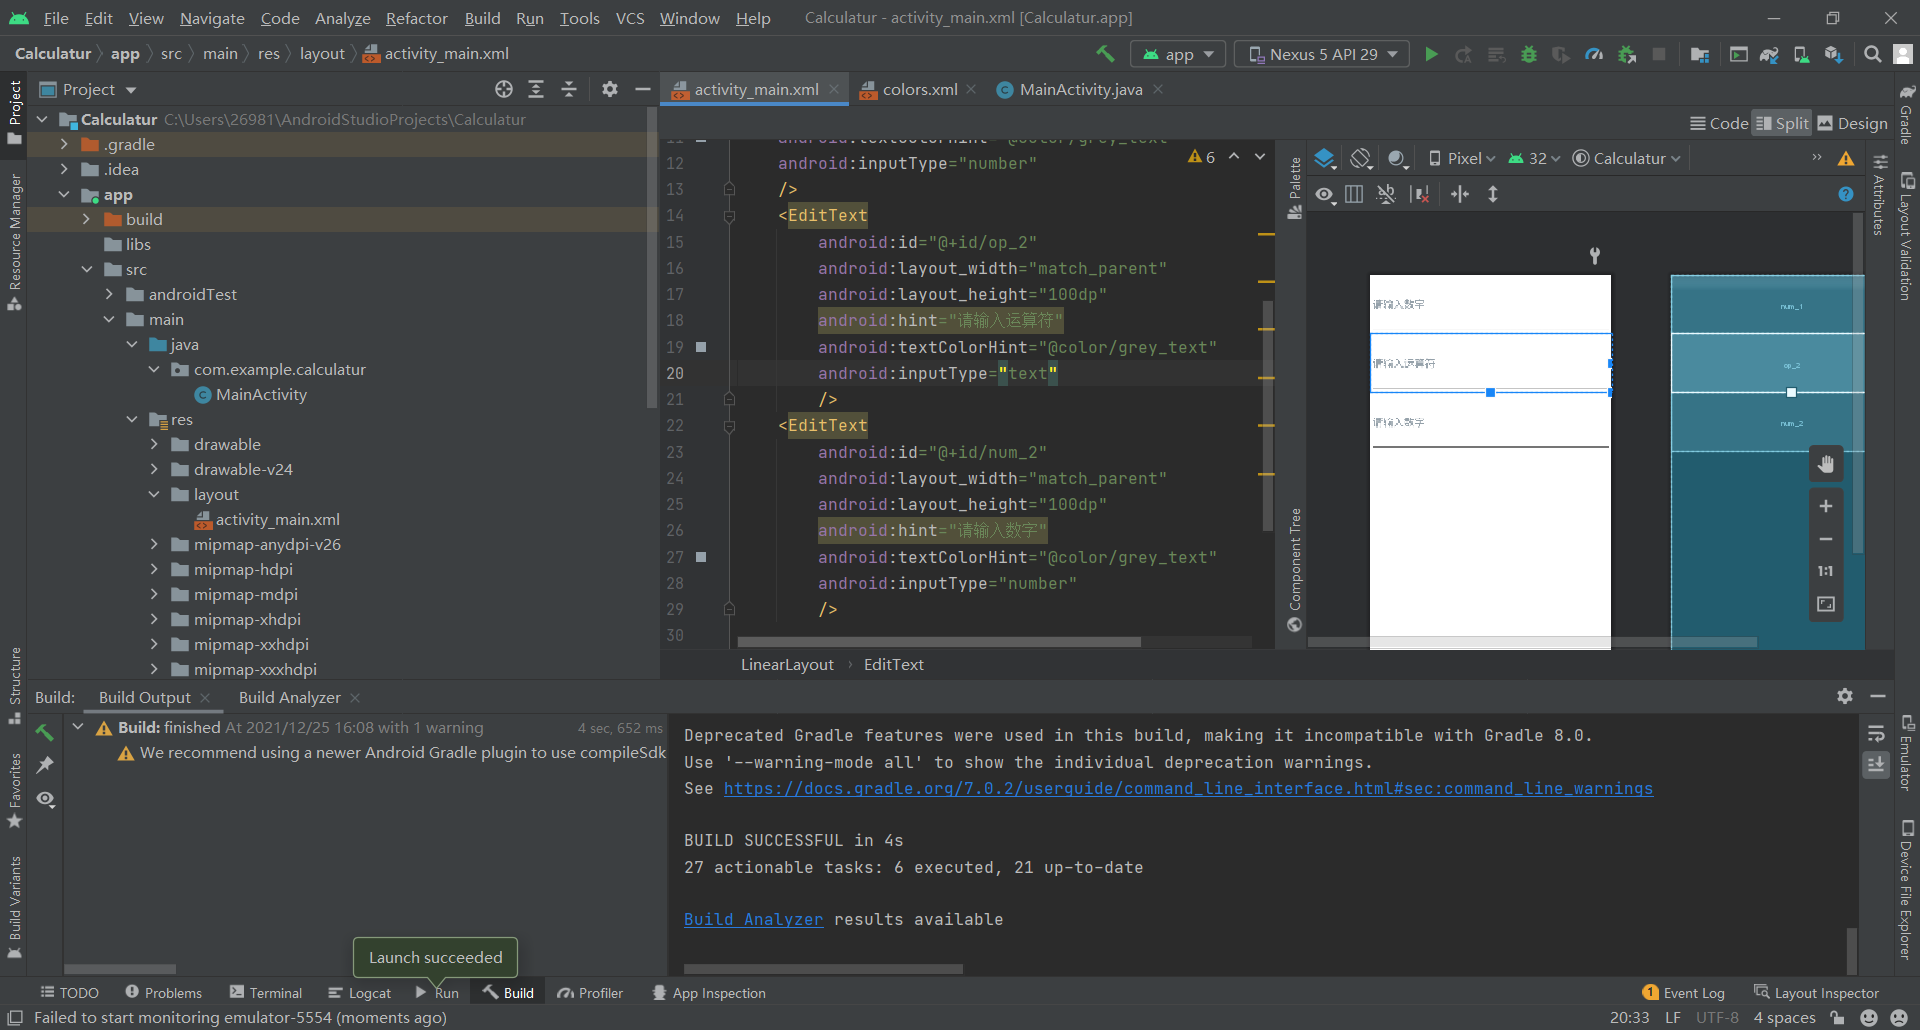1920x1030 pixels.
Task: Click the editor horizontal scrollbar
Action: [x=938, y=642]
